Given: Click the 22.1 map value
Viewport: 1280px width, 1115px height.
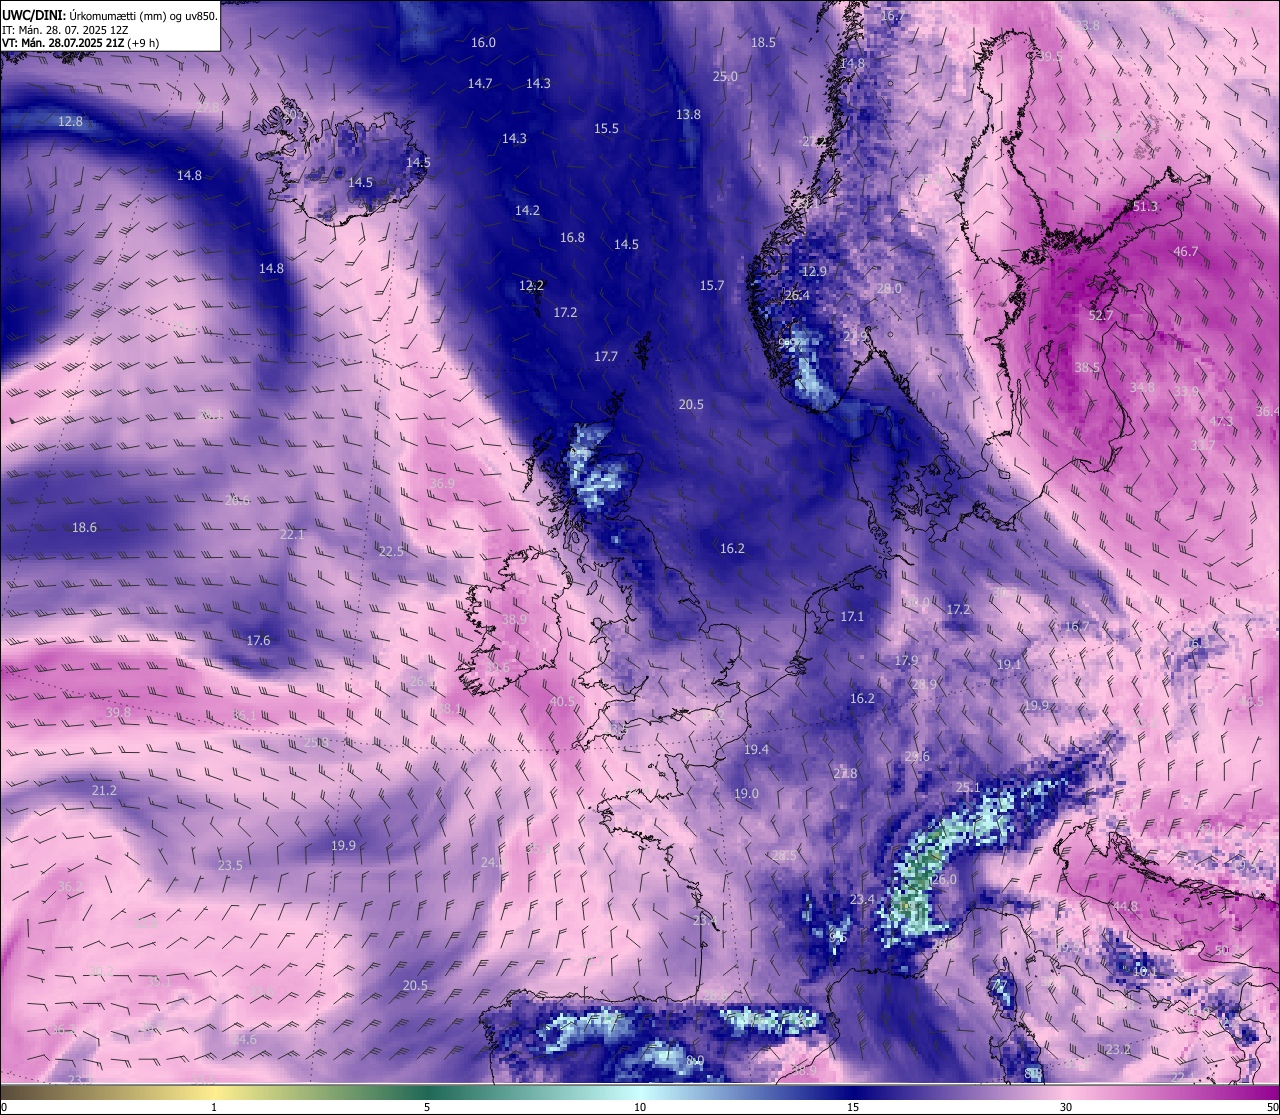Looking at the screenshot, I should [291, 534].
